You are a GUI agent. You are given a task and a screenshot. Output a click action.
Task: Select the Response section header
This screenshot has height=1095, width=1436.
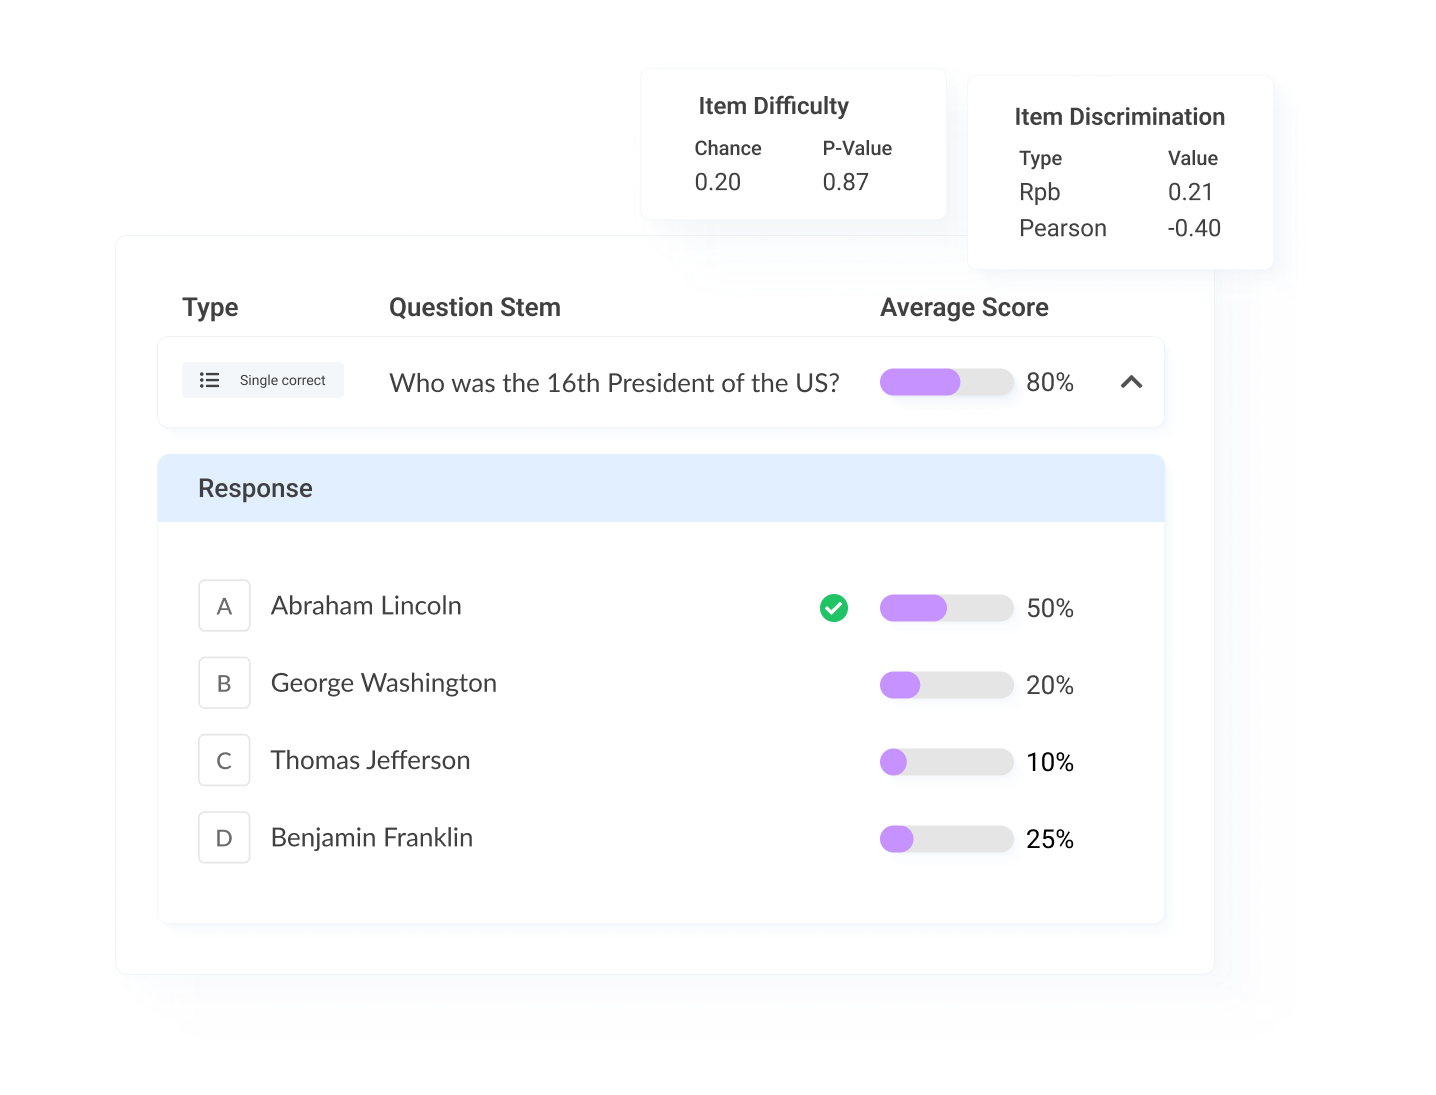255,488
